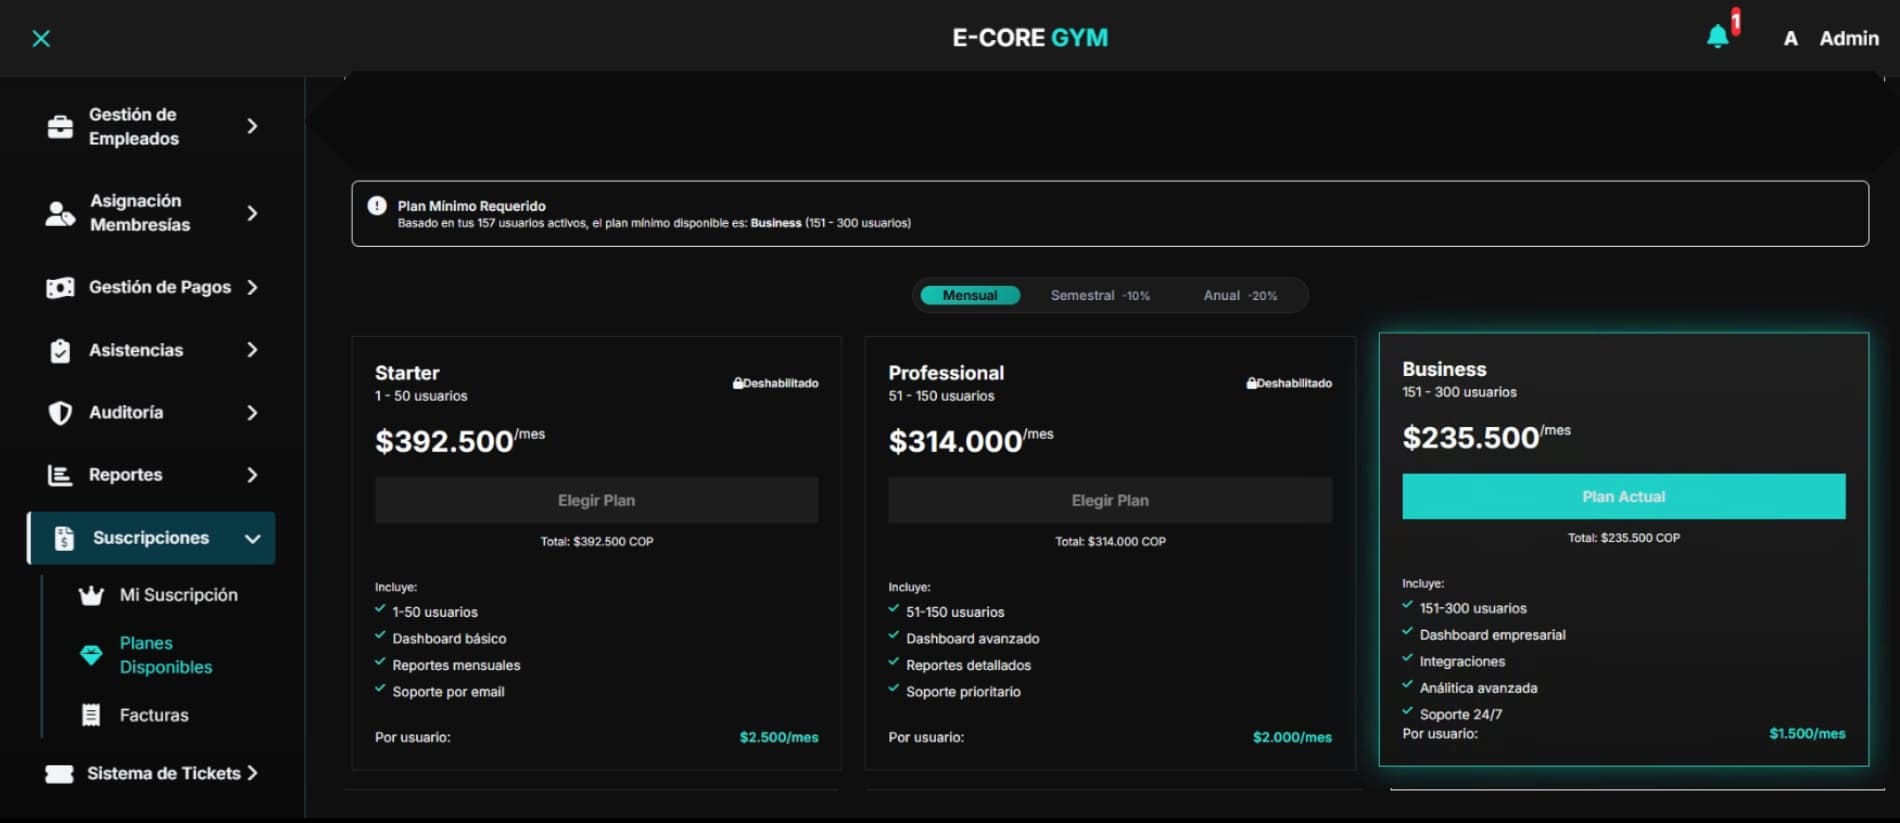Click the info icon in Plan Mínimo Requerido

coord(377,206)
